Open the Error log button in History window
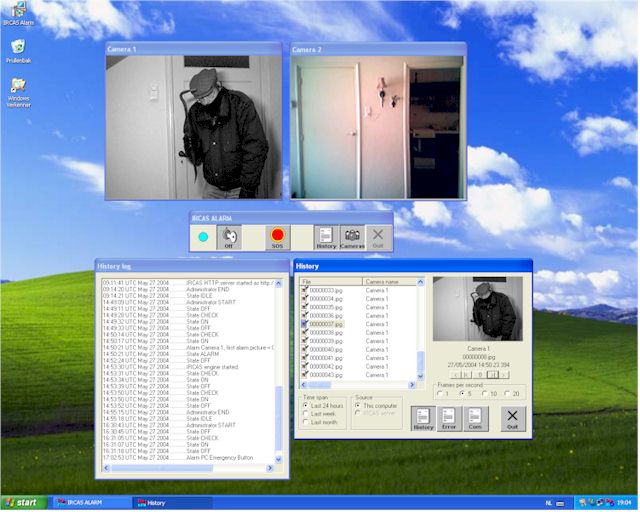Screen dimensions: 640x512 [x=449, y=419]
